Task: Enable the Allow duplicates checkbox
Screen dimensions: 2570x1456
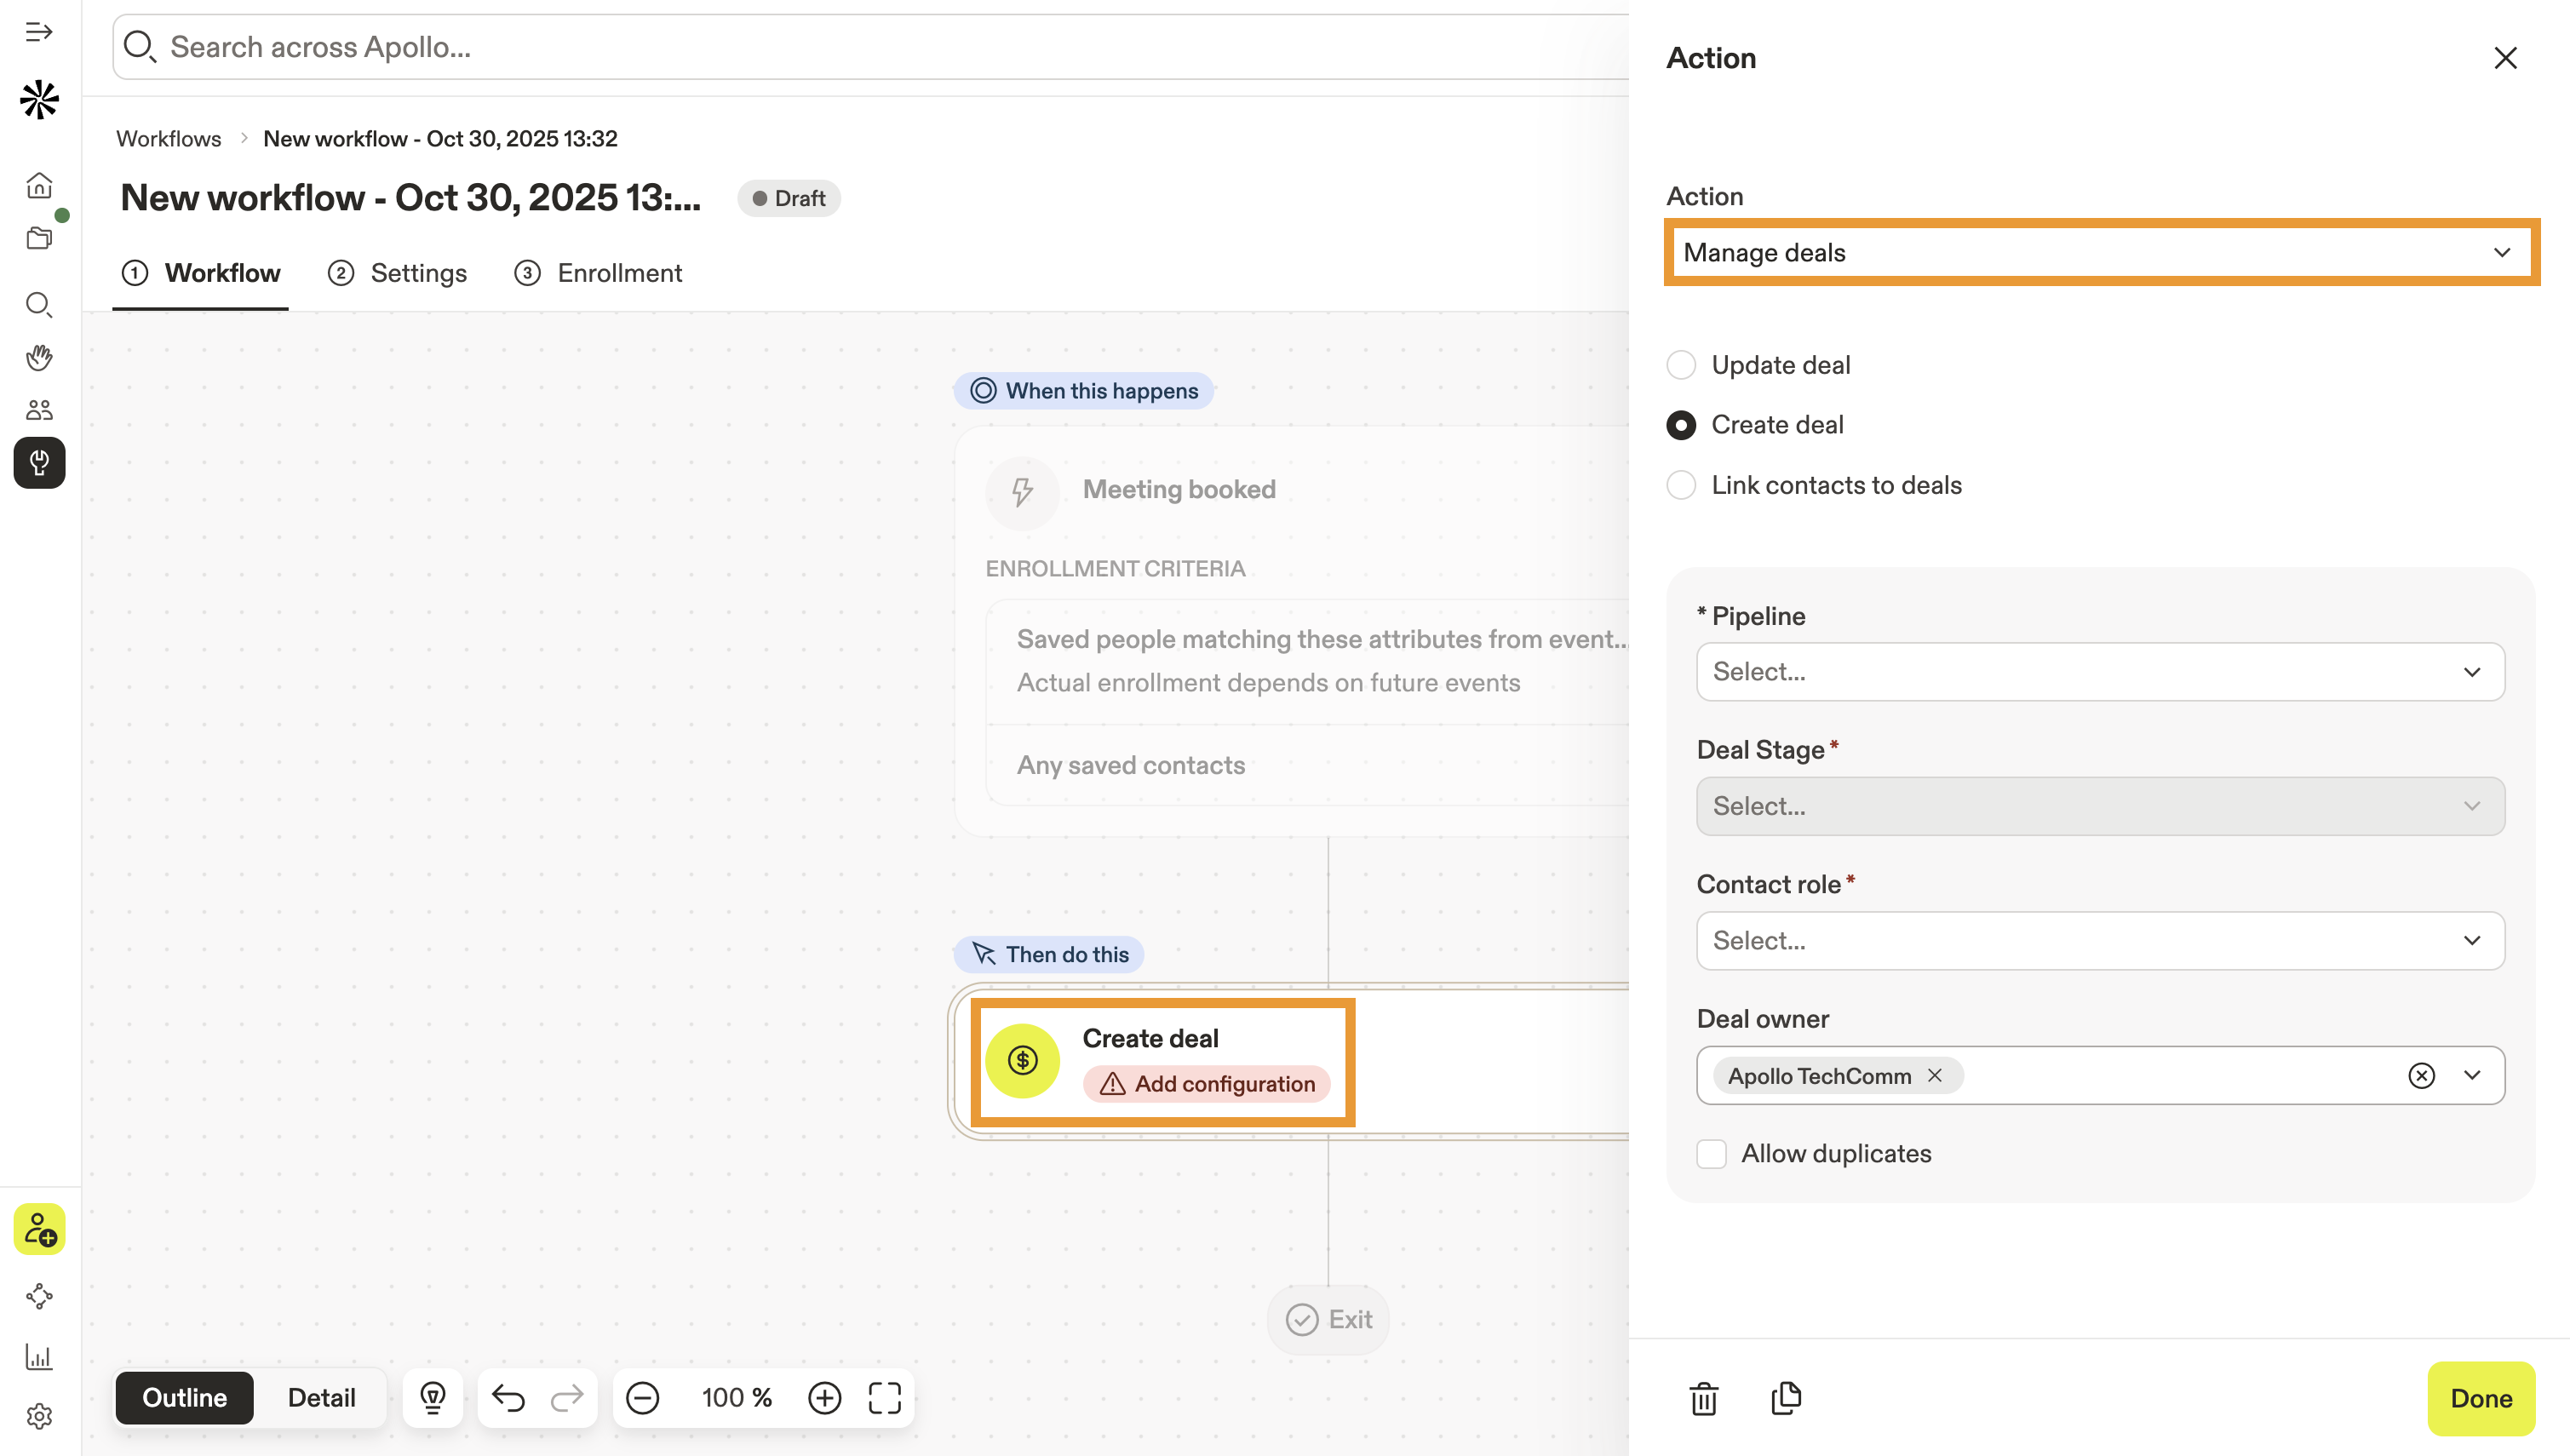Action: tap(1711, 1154)
